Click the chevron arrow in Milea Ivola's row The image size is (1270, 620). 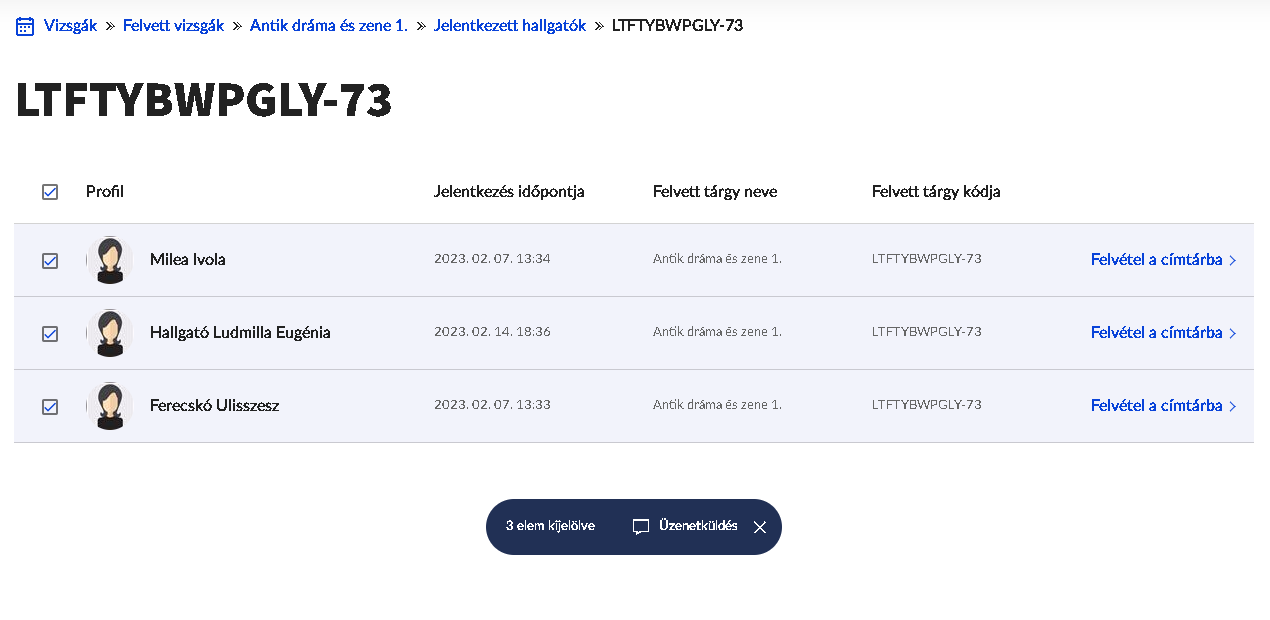point(1233,261)
